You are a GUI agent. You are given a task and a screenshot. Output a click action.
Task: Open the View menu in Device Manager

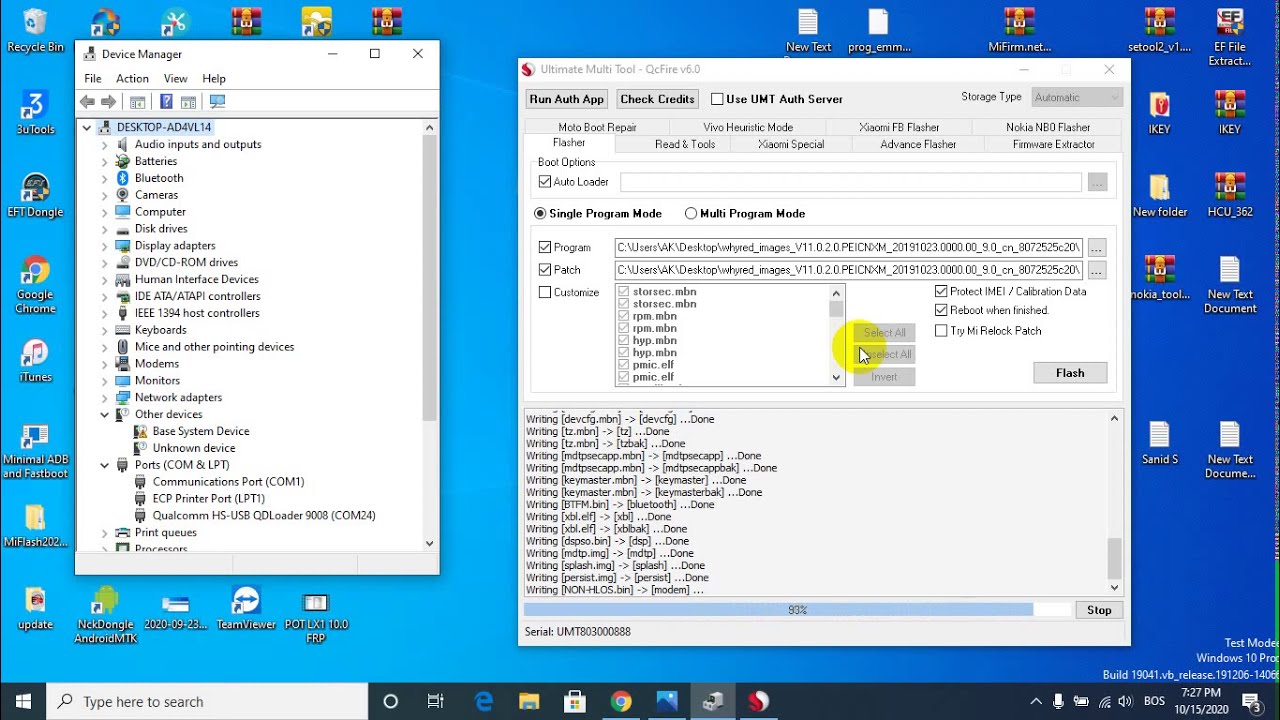(175, 78)
